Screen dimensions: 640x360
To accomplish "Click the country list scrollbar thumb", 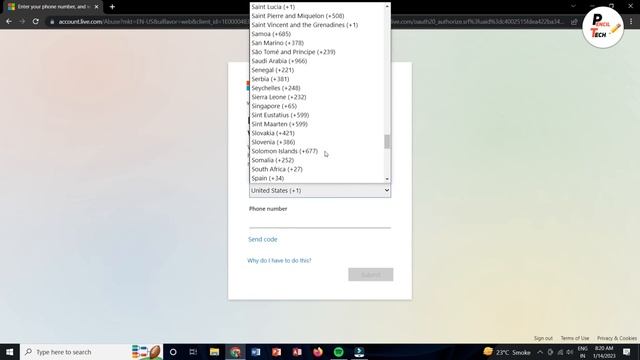I will point(387,142).
